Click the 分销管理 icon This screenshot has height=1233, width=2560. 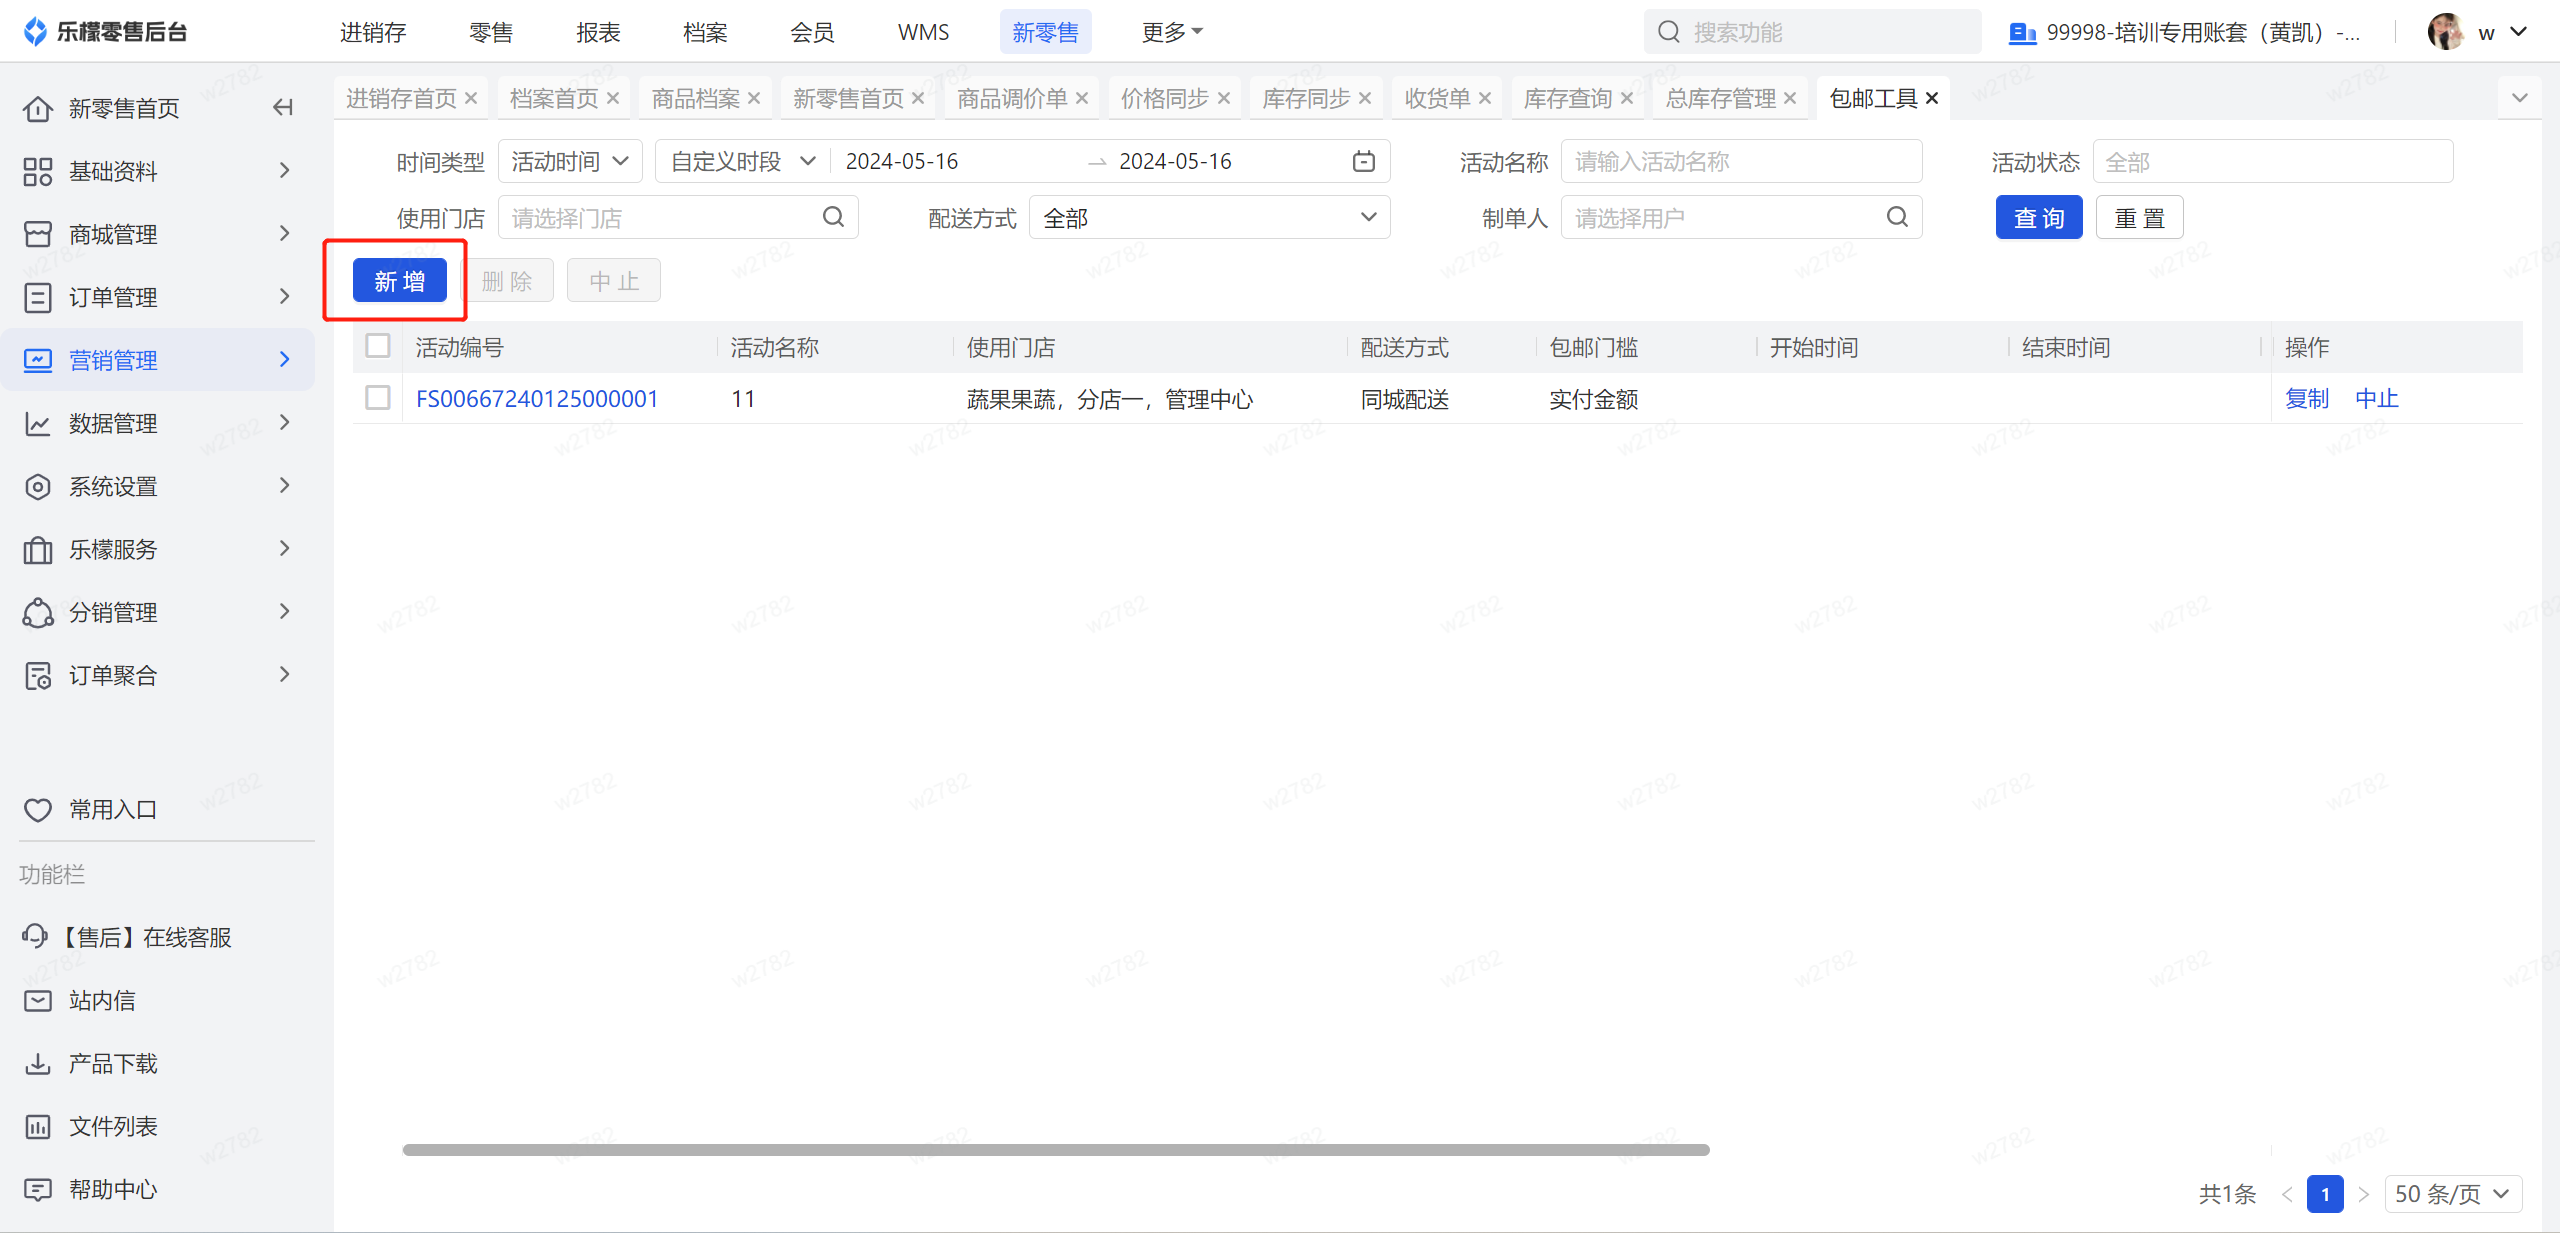(x=38, y=612)
